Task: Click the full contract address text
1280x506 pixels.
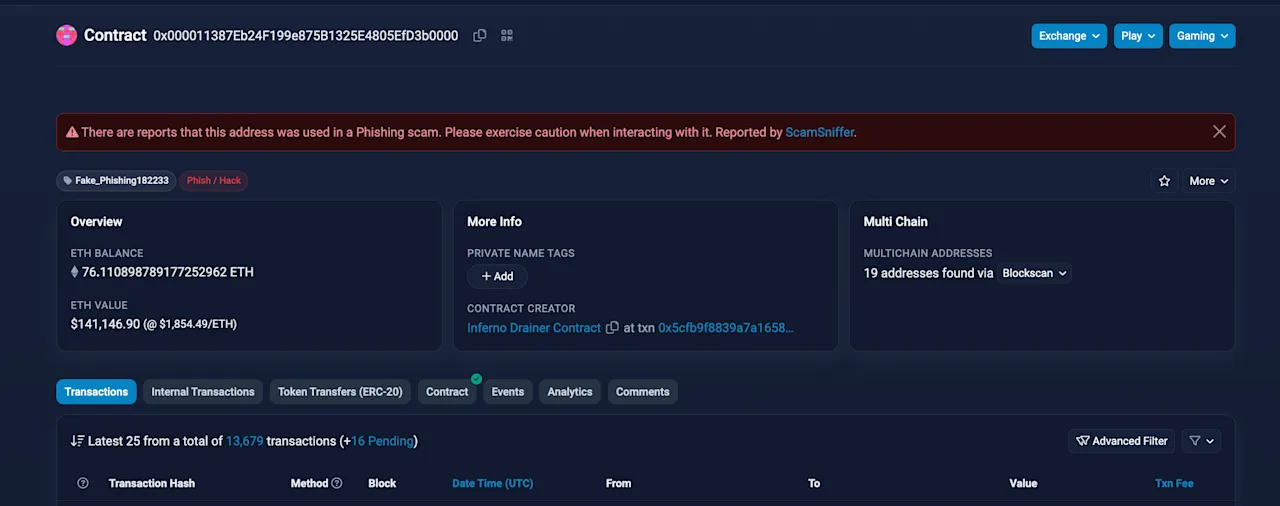Action: pos(306,35)
